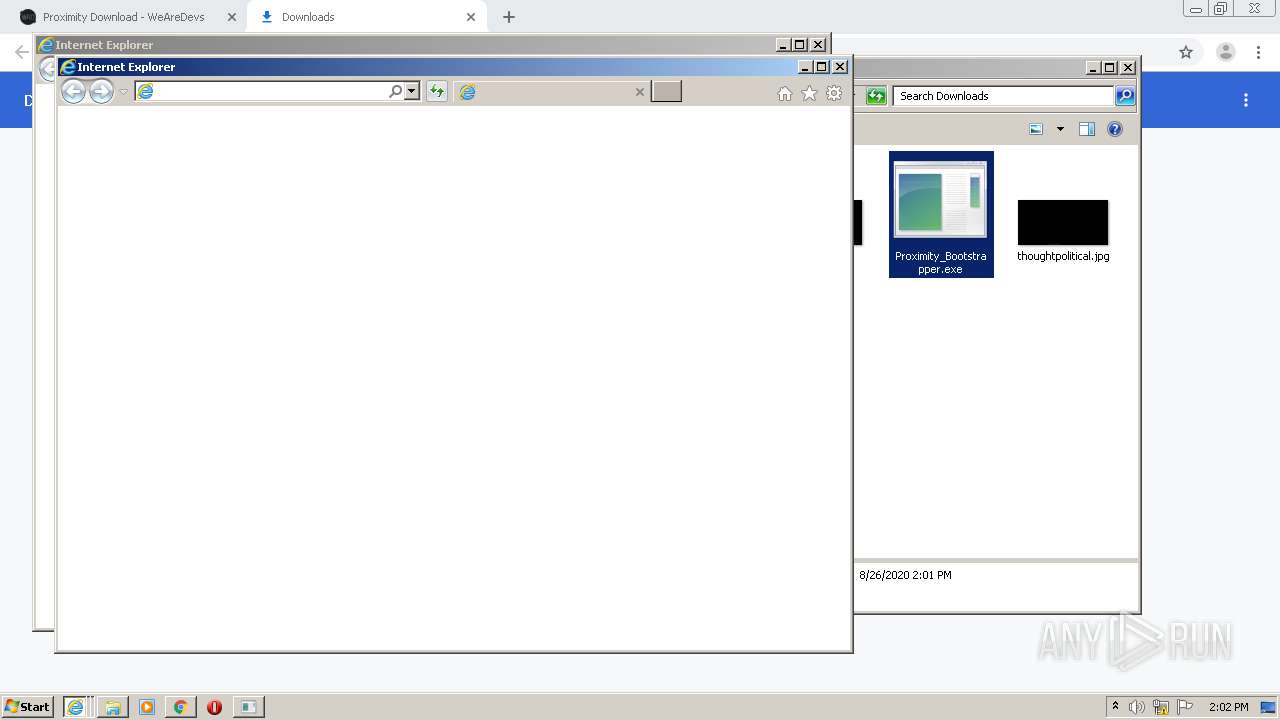Image resolution: width=1280 pixels, height=720 pixels.
Task: Open the Internet Explorer Home page icon
Action: tap(785, 93)
